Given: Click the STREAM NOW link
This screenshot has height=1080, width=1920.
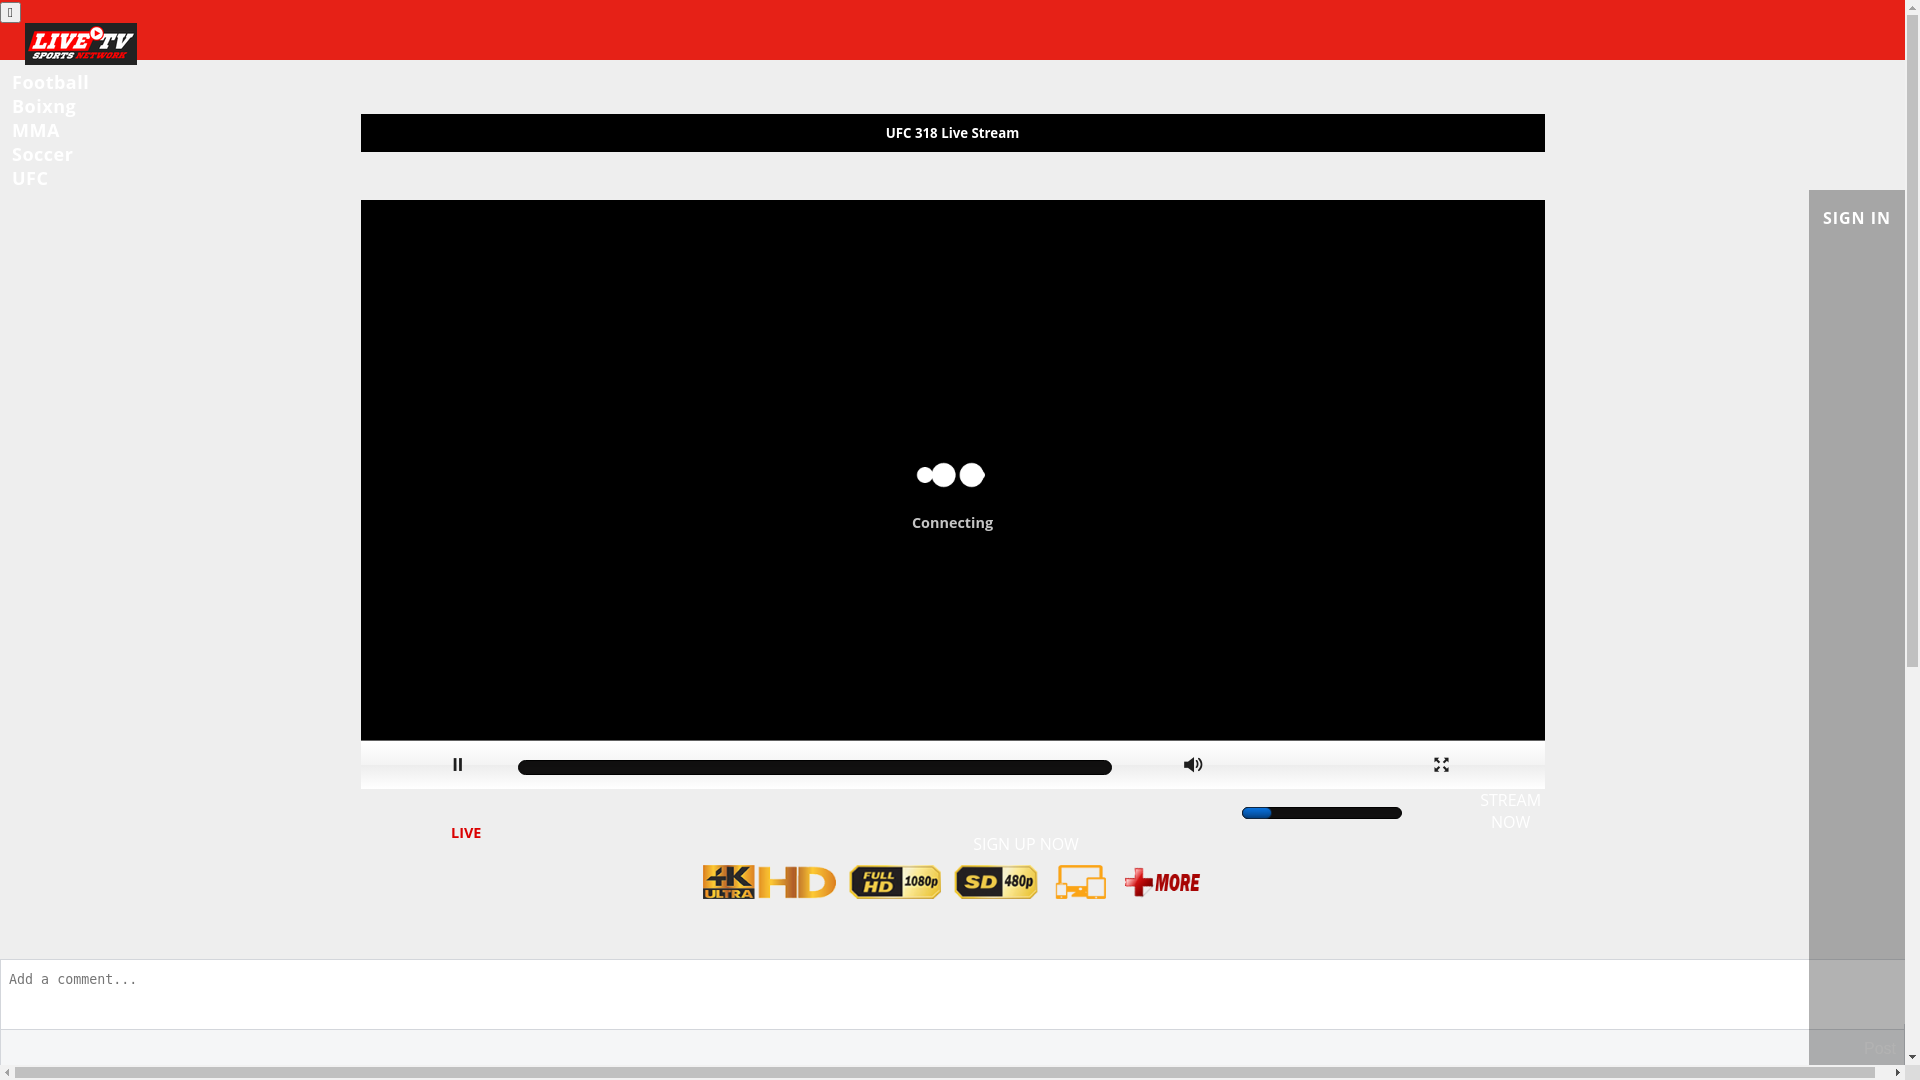Looking at the screenshot, I should [x=1510, y=811].
